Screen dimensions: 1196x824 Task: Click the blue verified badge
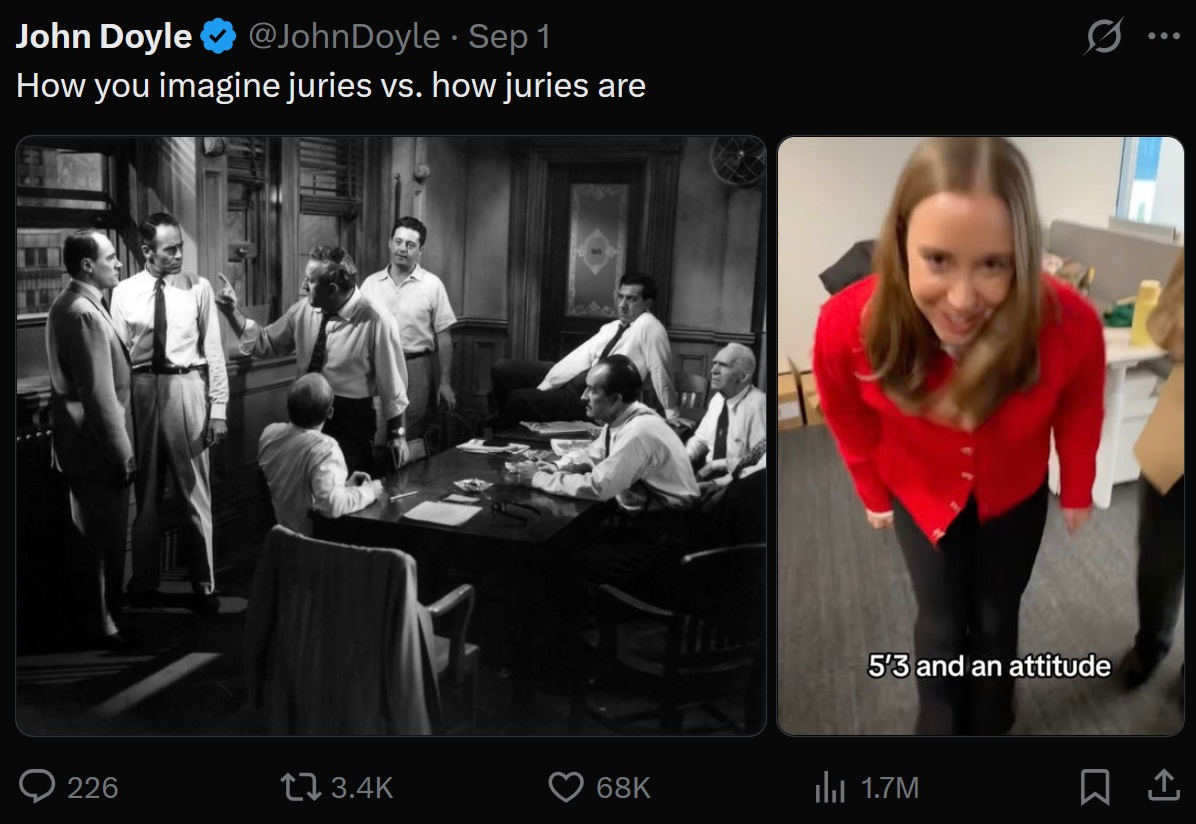click(218, 36)
